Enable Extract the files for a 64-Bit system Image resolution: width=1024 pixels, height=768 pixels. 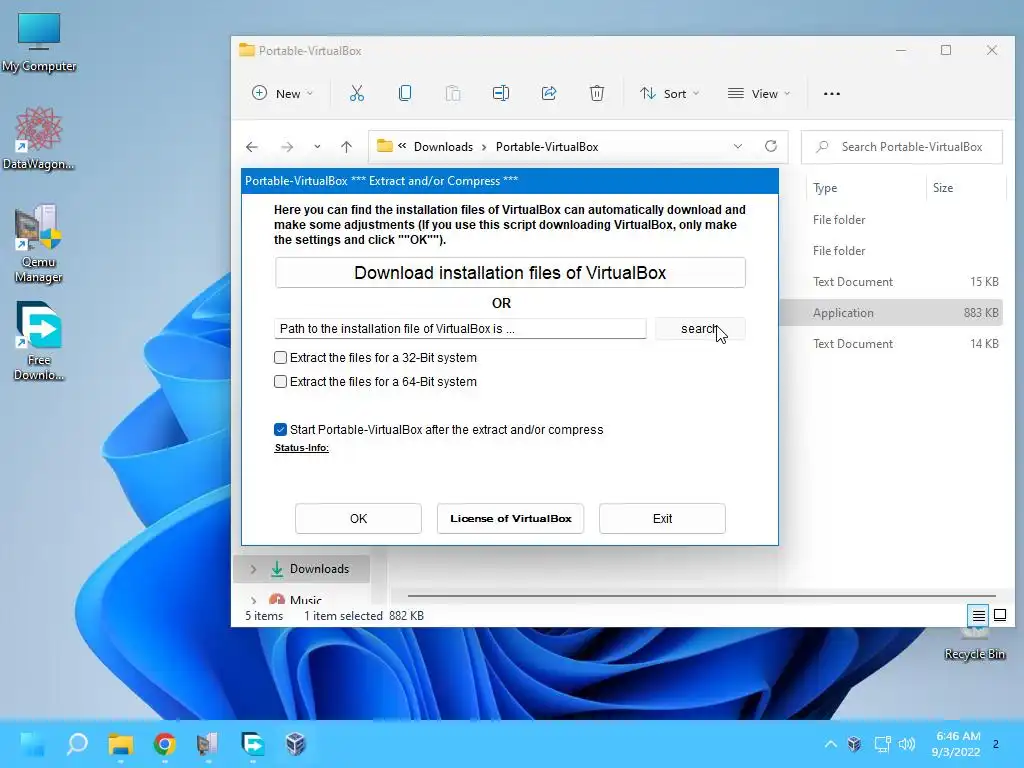[280, 381]
